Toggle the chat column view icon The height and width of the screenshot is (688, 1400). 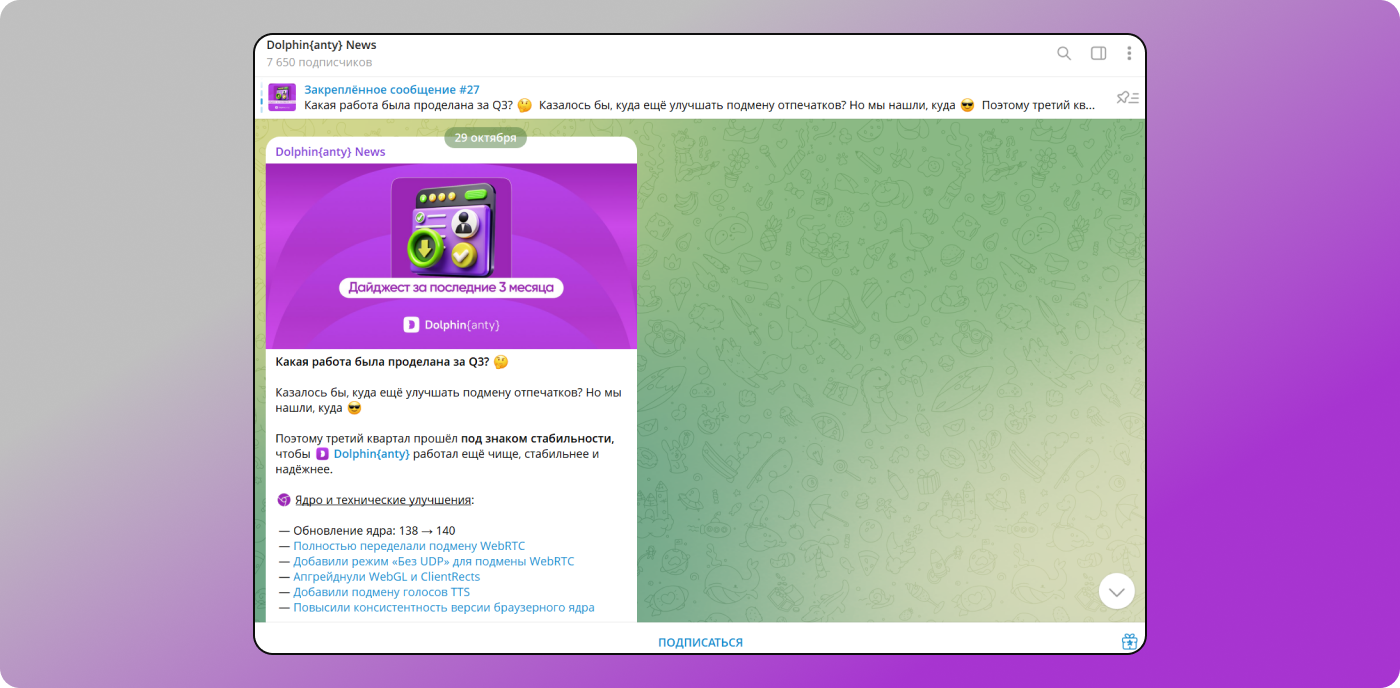tap(1097, 53)
